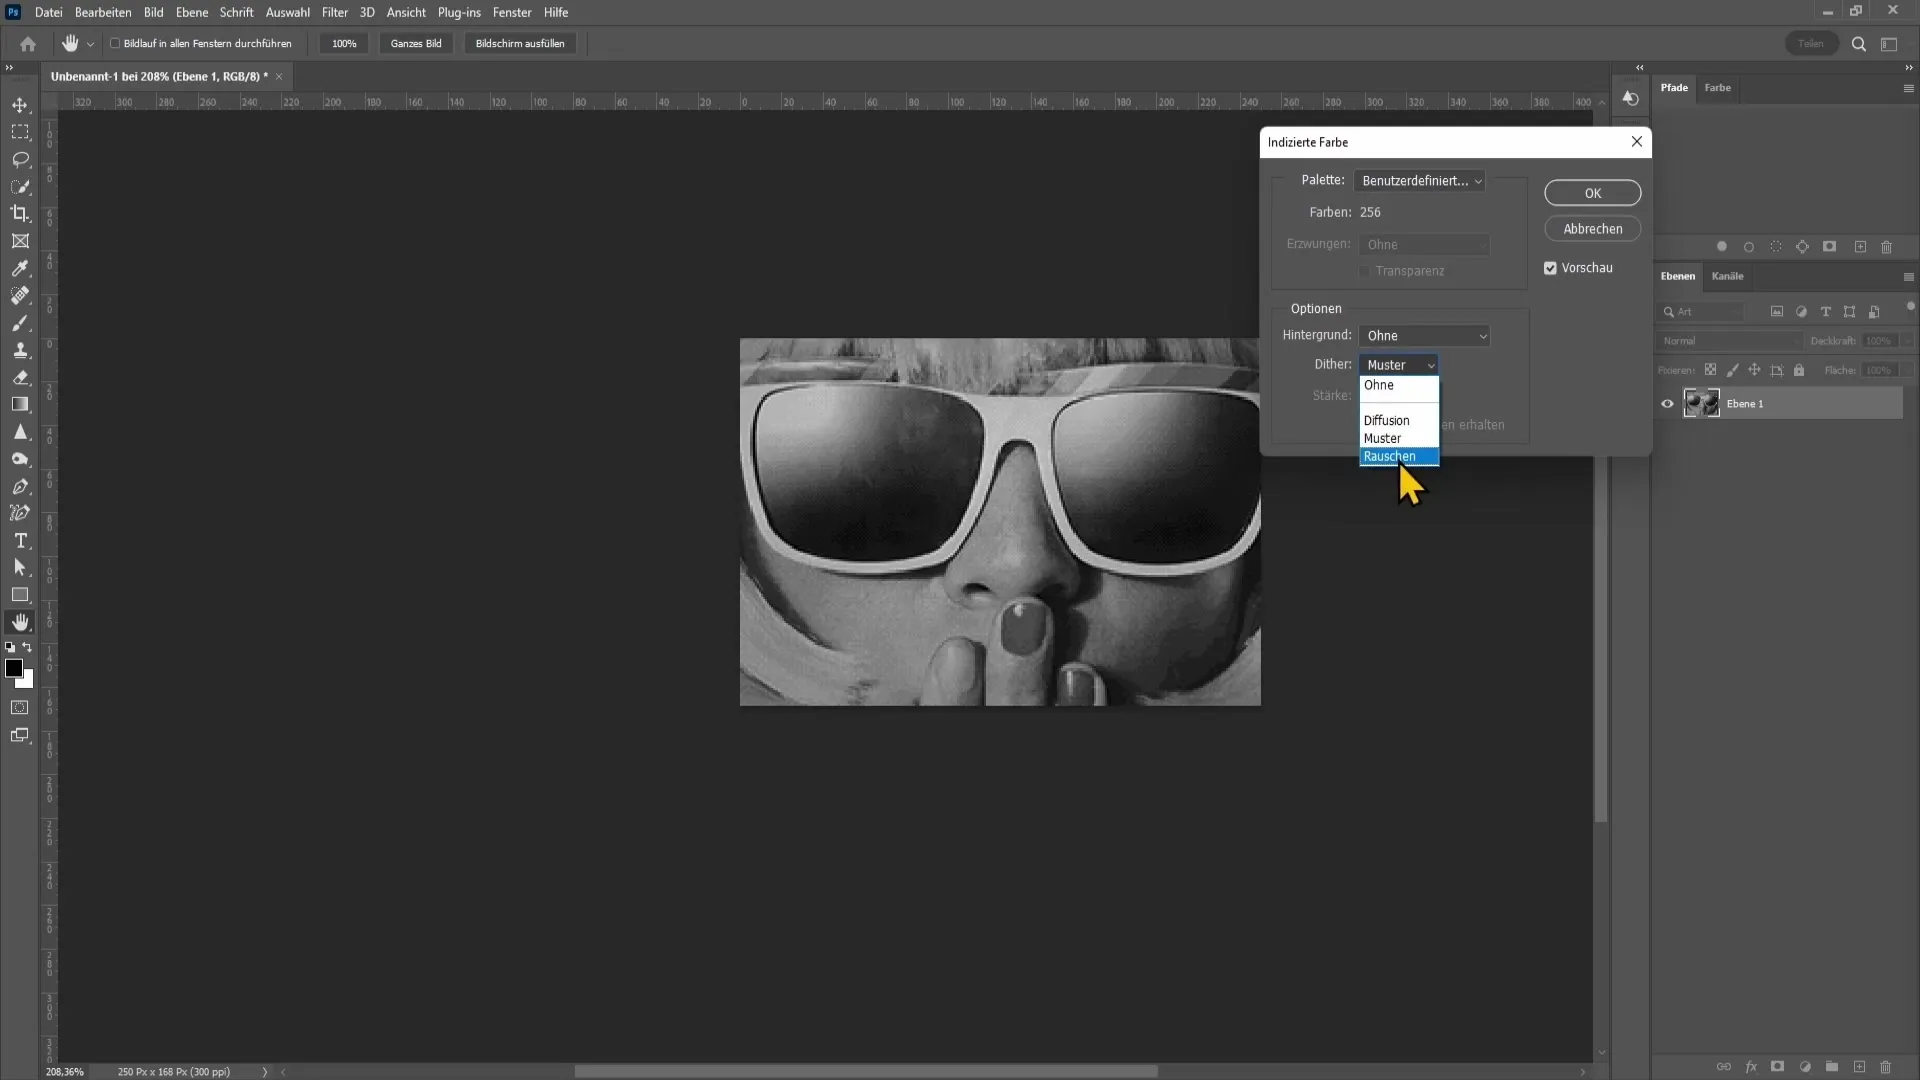Choose Muster in the Dither list
1920x1080 pixels.
click(1399, 439)
